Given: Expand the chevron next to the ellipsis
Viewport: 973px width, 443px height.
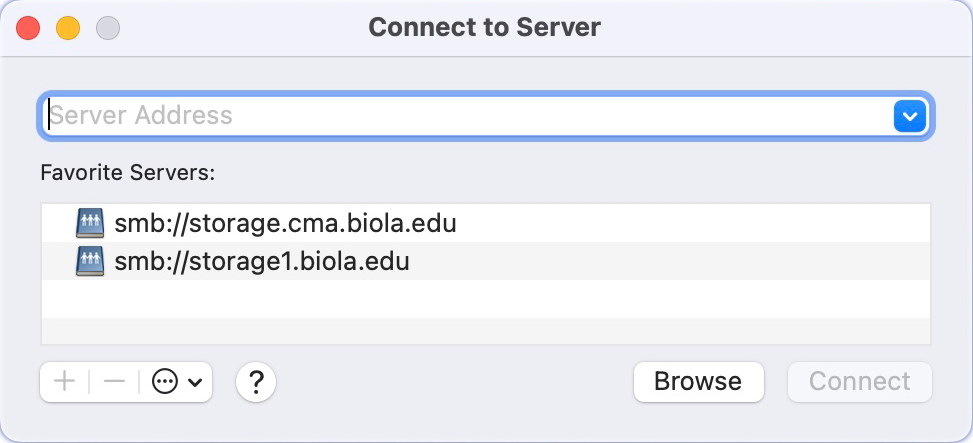Looking at the screenshot, I should point(195,383).
